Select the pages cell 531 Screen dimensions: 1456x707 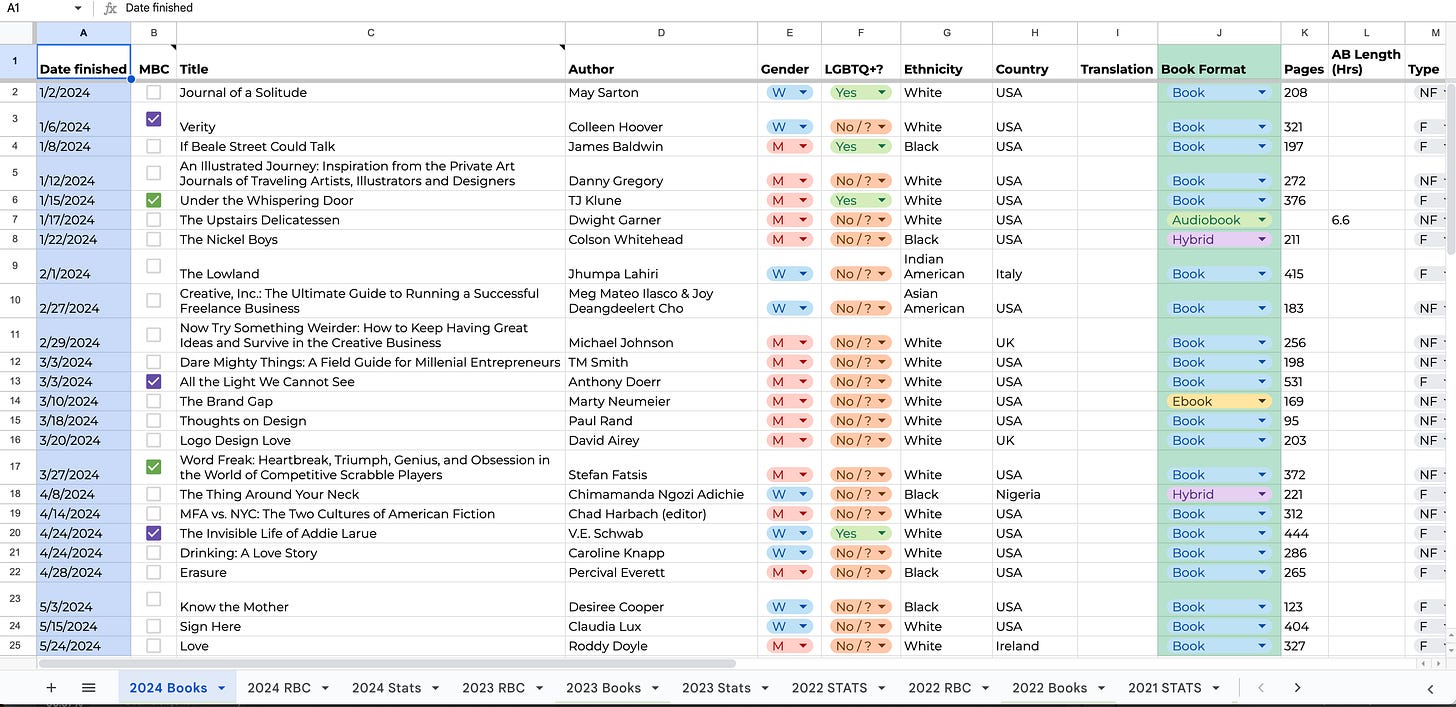[x=1305, y=381]
